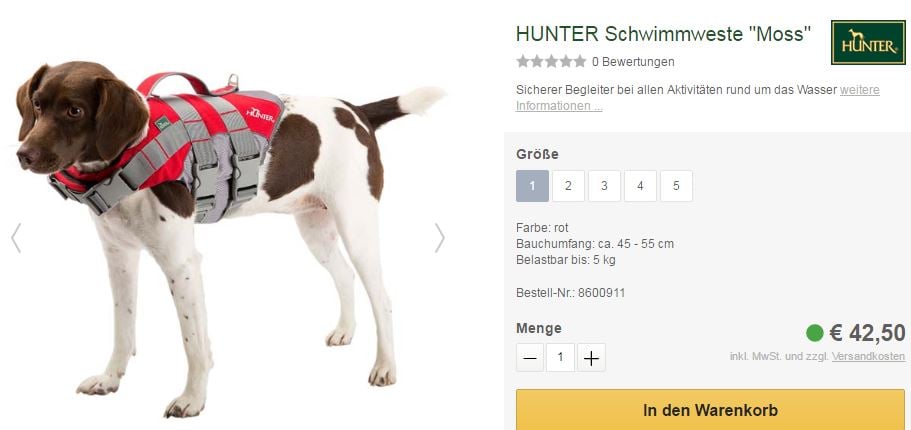This screenshot has height=430, width=911.
Task: Increase quantity with the plus button
Action: [x=591, y=357]
